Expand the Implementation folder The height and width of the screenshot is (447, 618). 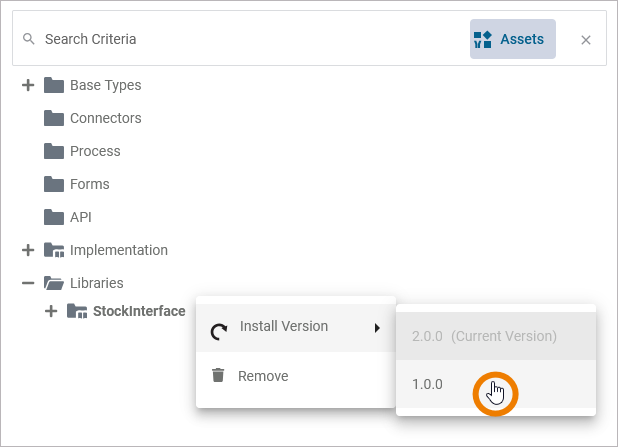28,250
